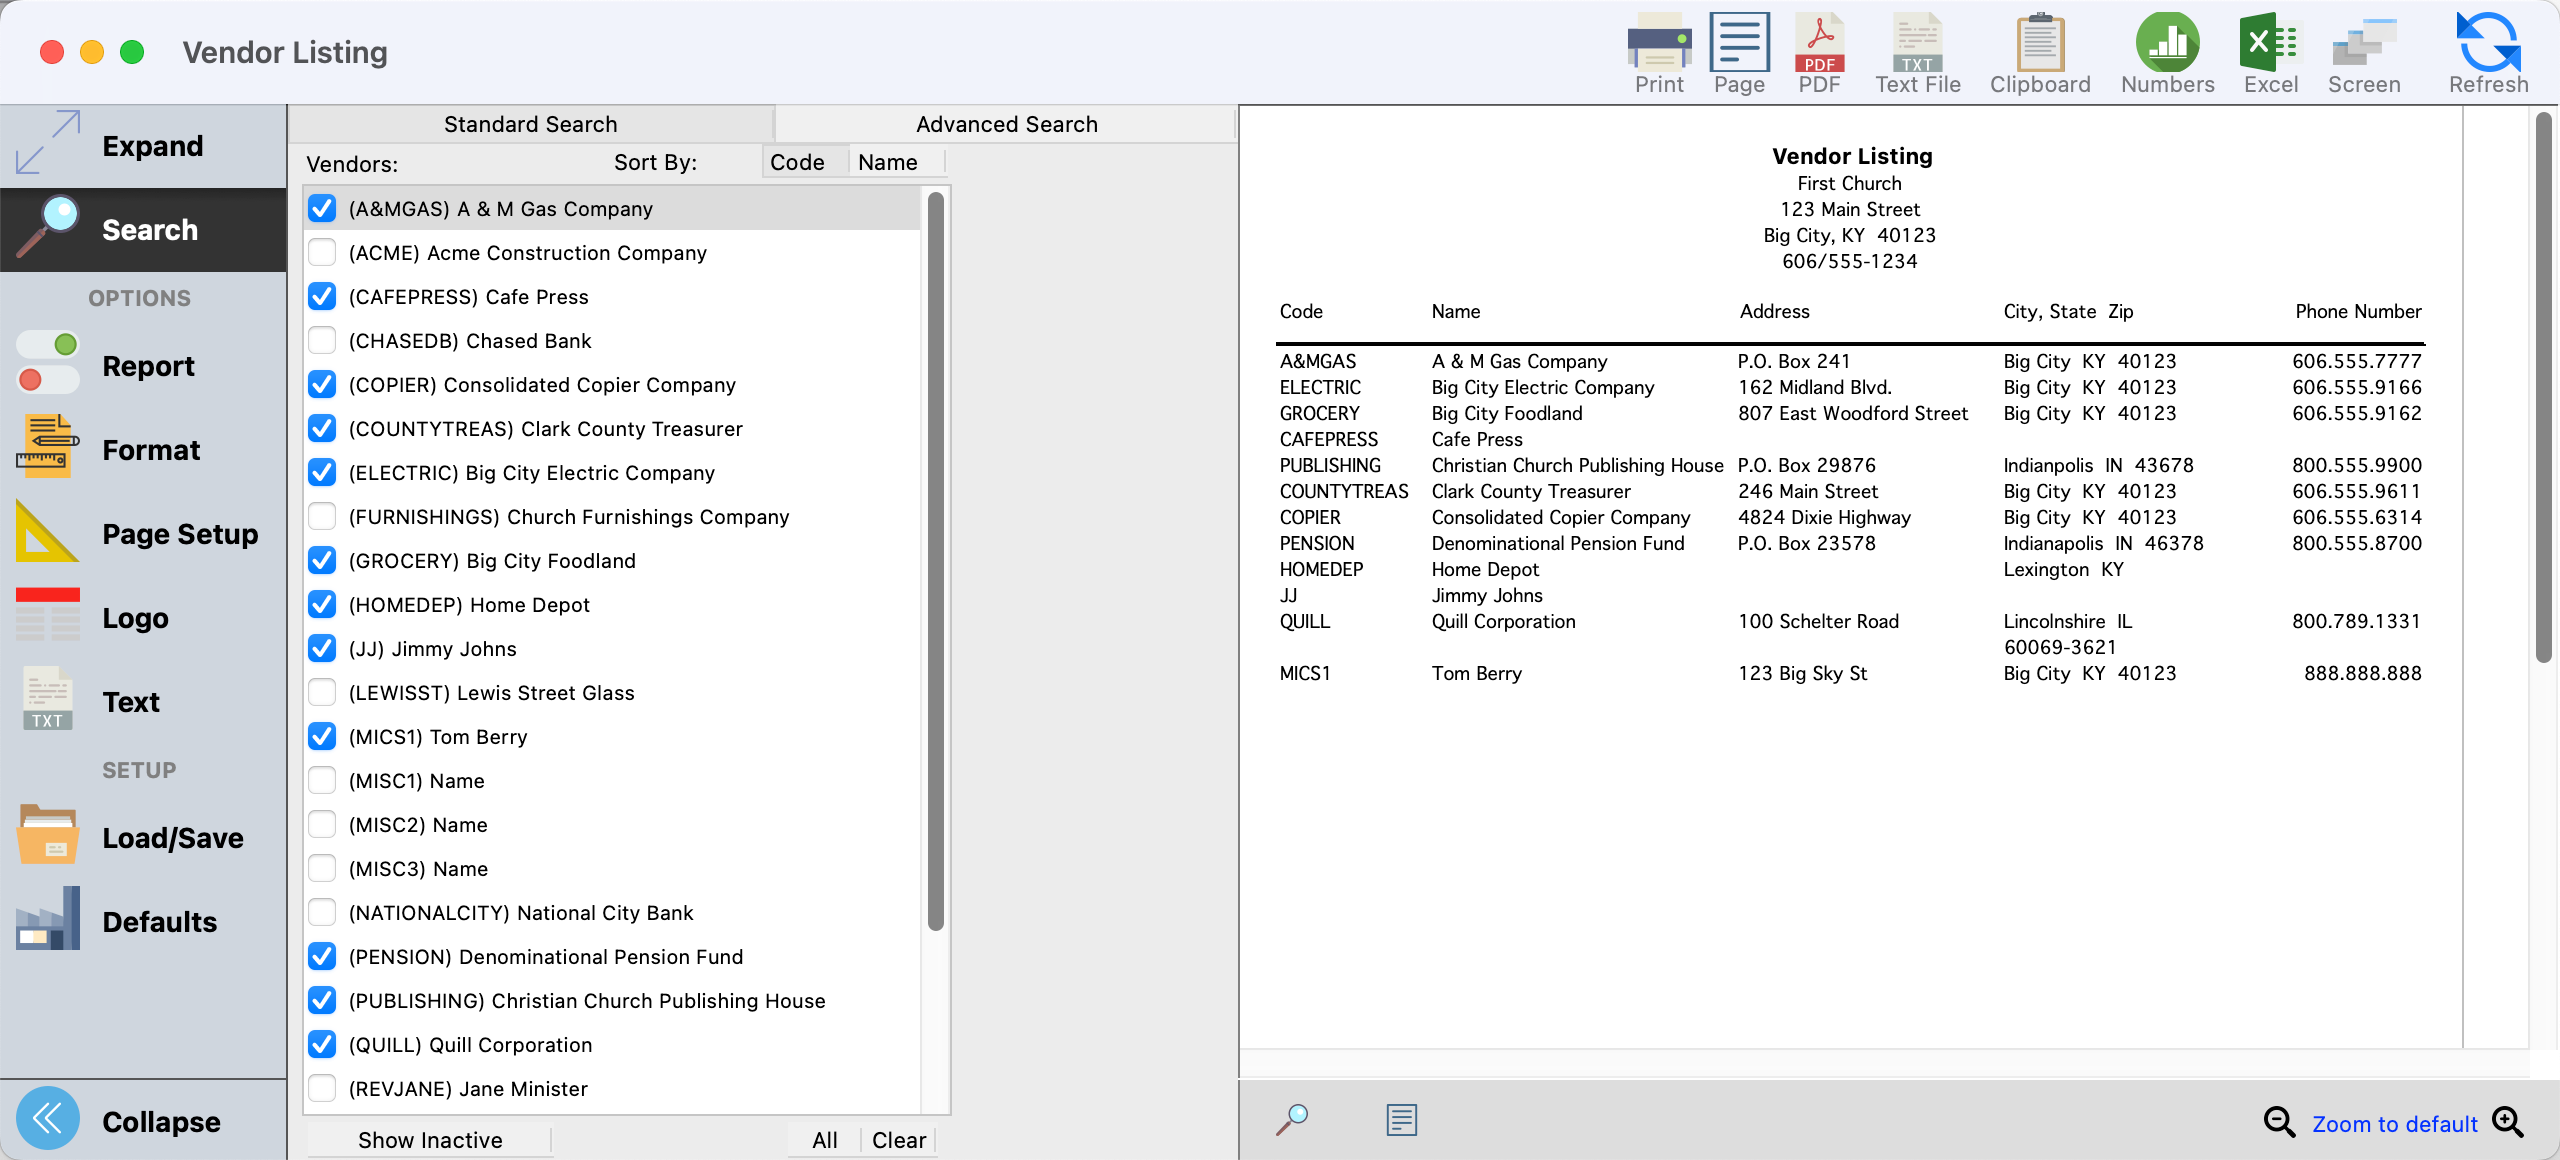This screenshot has width=2560, height=1160.
Task: Enable the Lewis Street Glass checkbox
Action: [x=322, y=693]
